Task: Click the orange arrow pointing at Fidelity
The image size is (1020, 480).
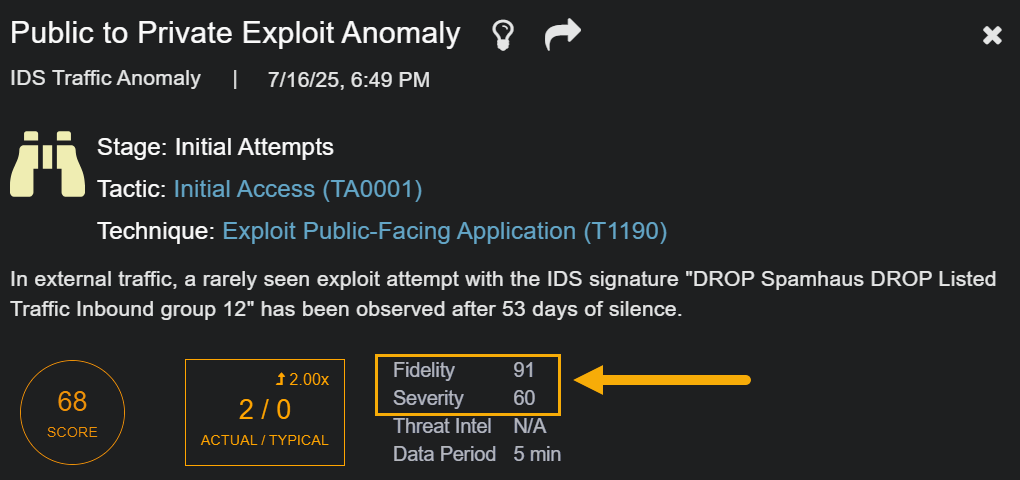Action: coord(664,379)
